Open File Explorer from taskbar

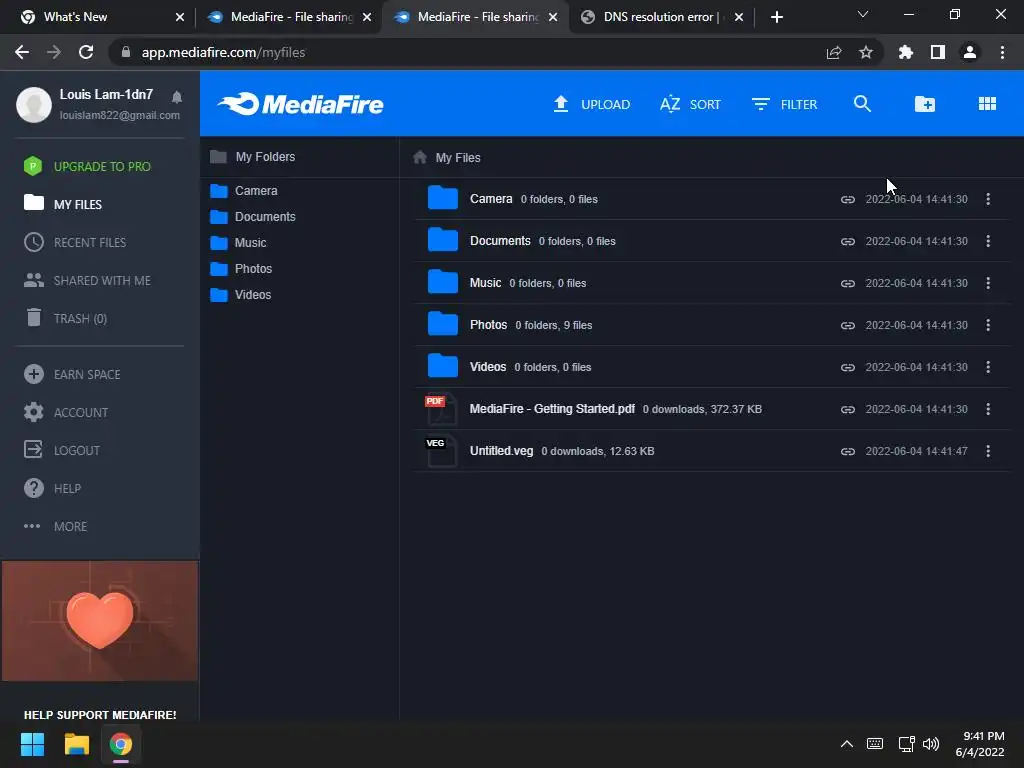tap(76, 744)
